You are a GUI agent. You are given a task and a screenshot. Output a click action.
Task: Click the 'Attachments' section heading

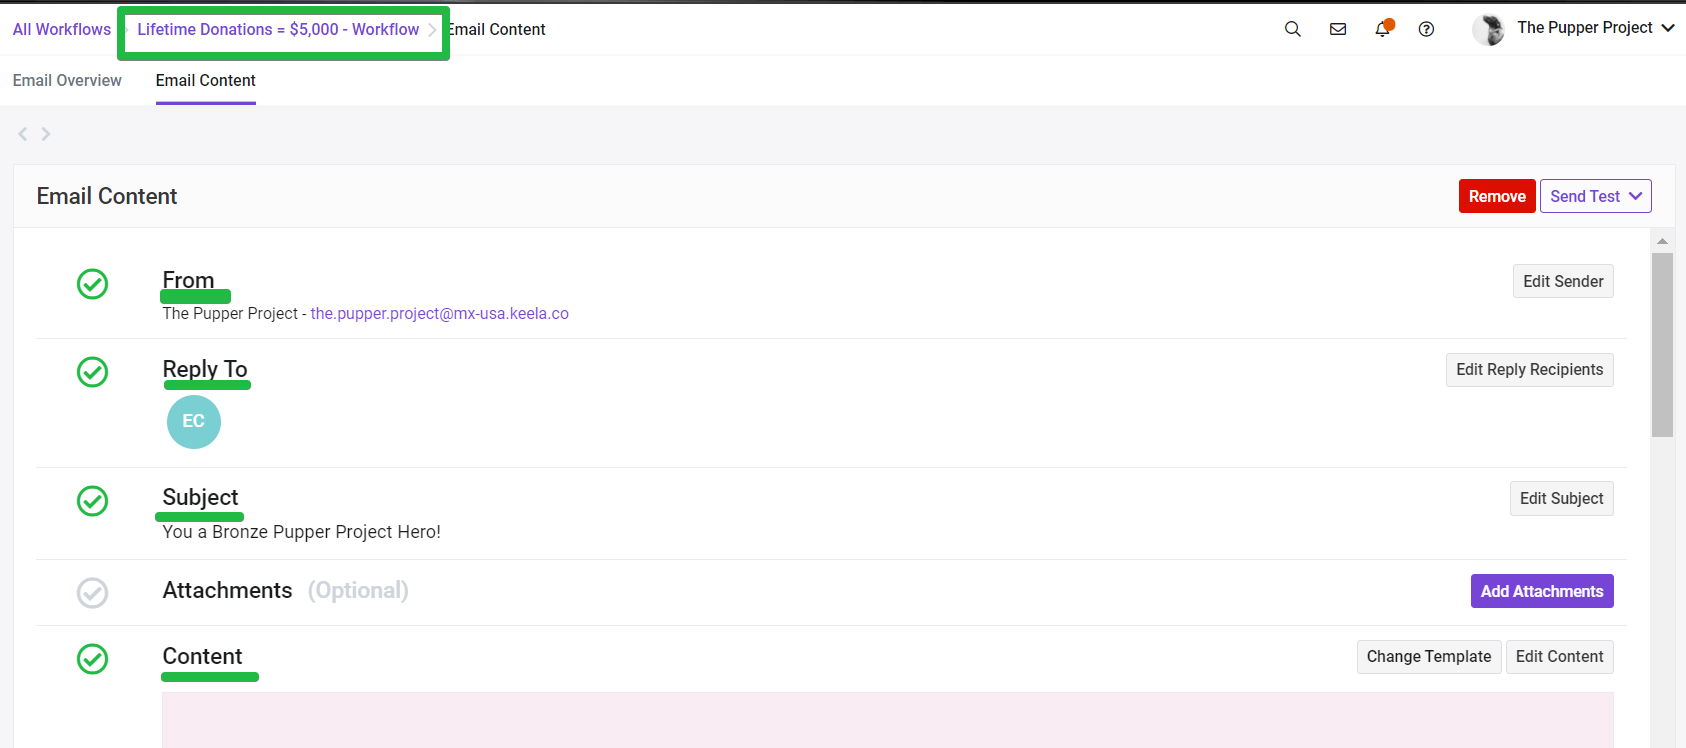[x=228, y=590]
